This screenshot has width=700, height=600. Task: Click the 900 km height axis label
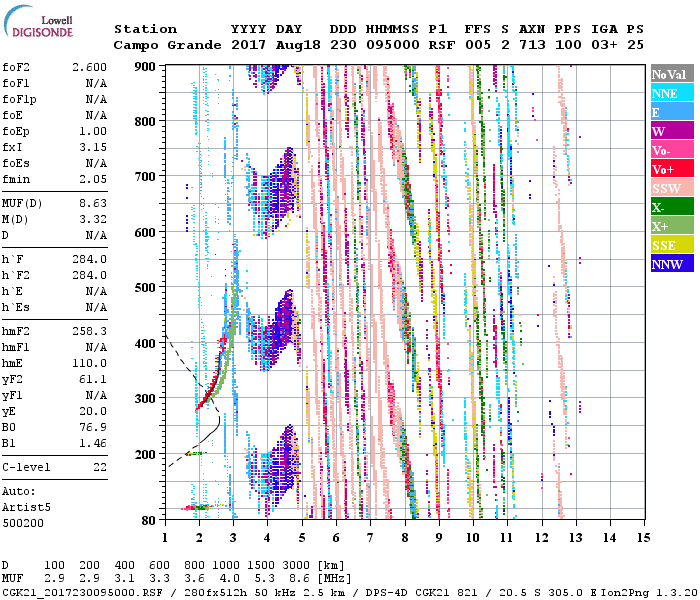click(x=147, y=67)
